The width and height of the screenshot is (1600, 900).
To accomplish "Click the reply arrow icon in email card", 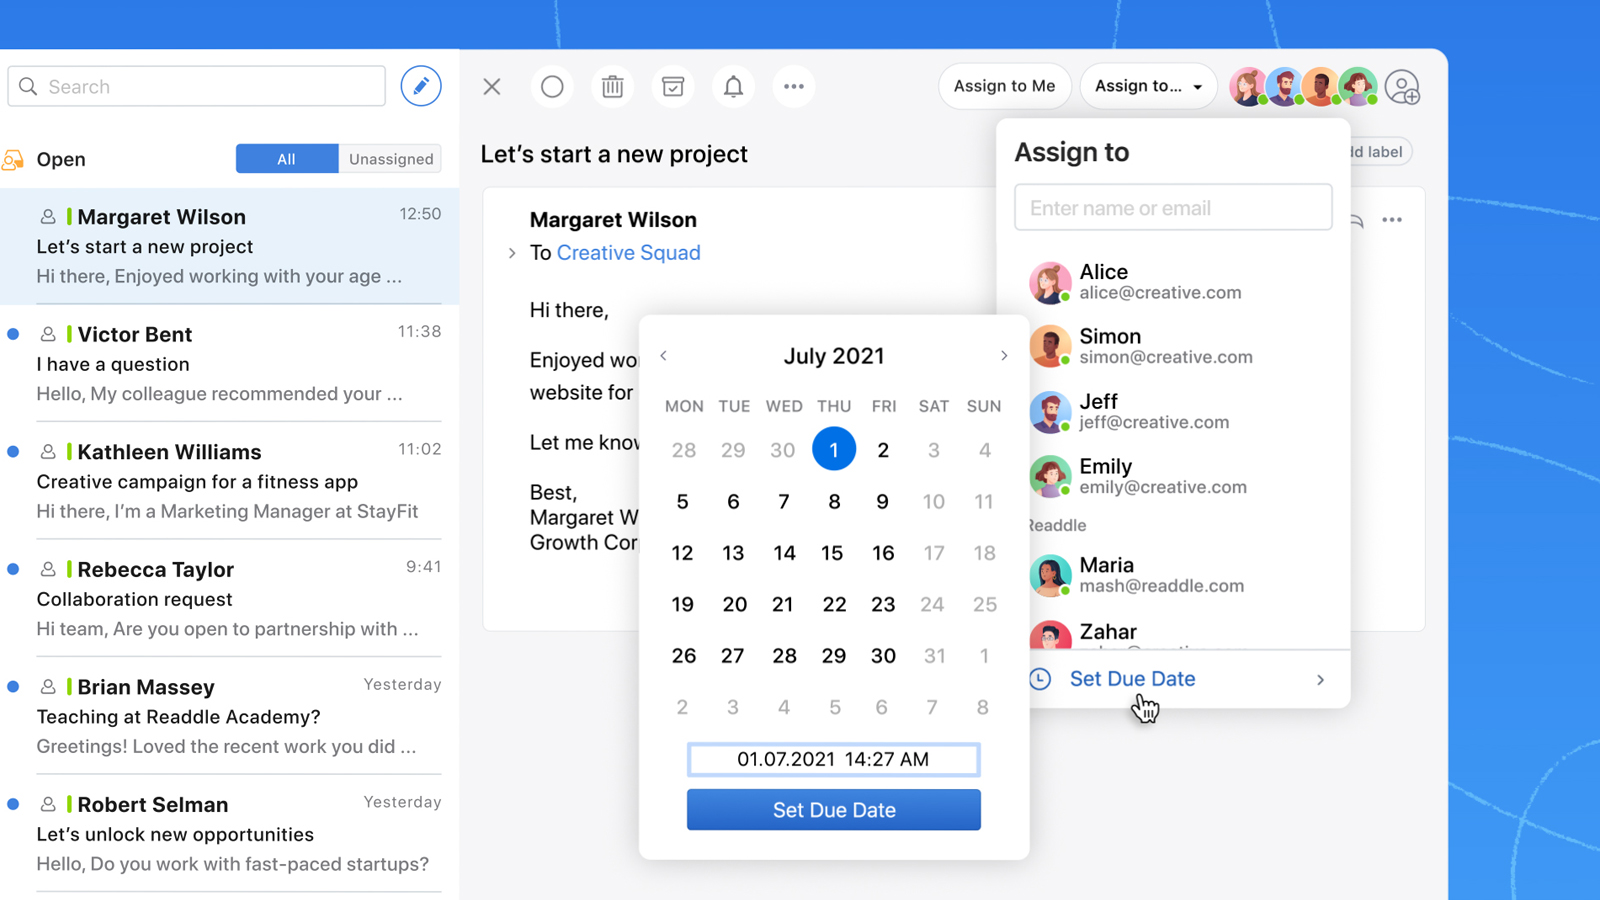I will point(1357,221).
